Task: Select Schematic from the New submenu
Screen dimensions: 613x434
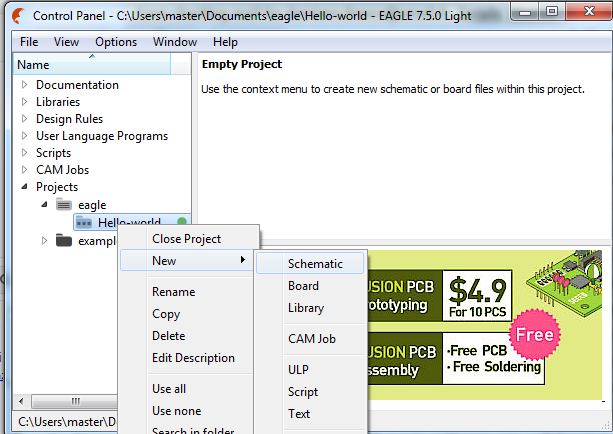Action: [x=310, y=264]
